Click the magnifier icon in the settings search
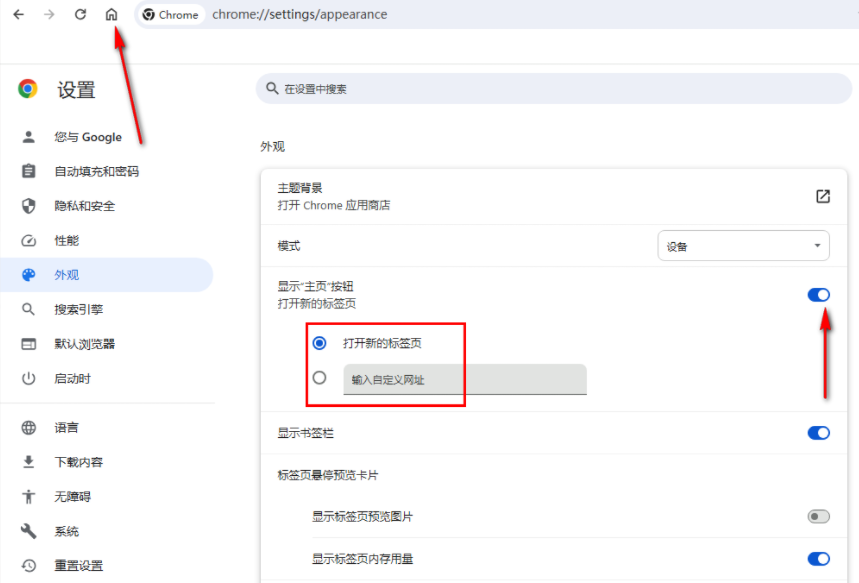This screenshot has height=583, width=859. click(x=272, y=88)
